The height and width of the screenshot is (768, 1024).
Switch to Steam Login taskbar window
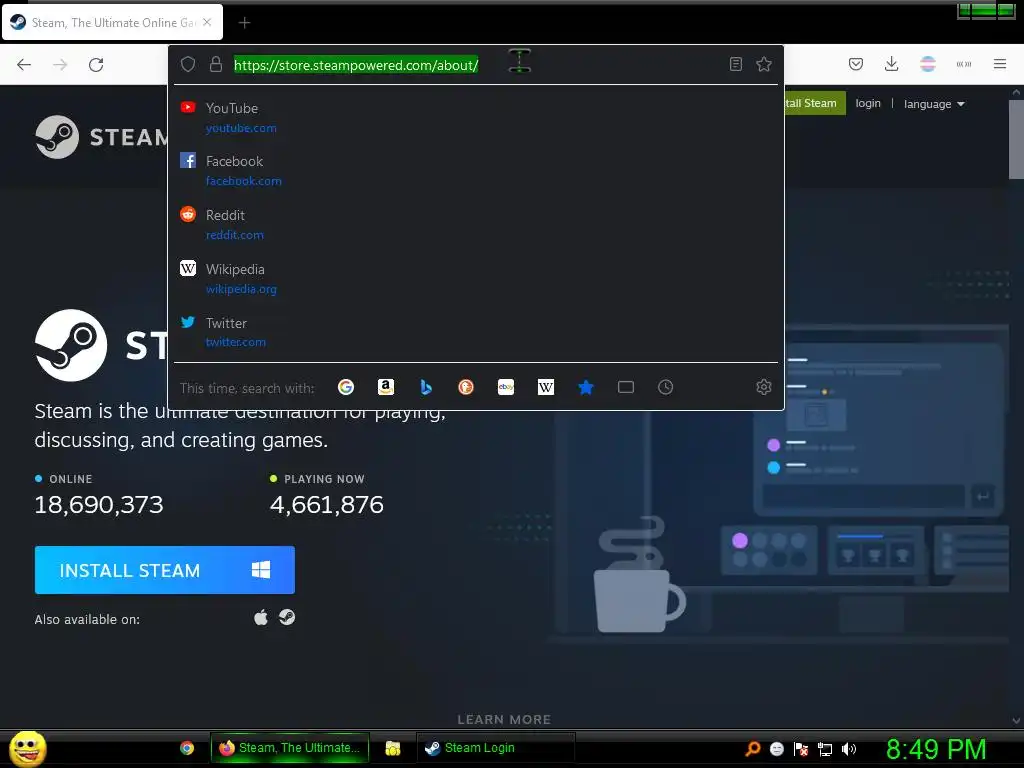click(496, 748)
